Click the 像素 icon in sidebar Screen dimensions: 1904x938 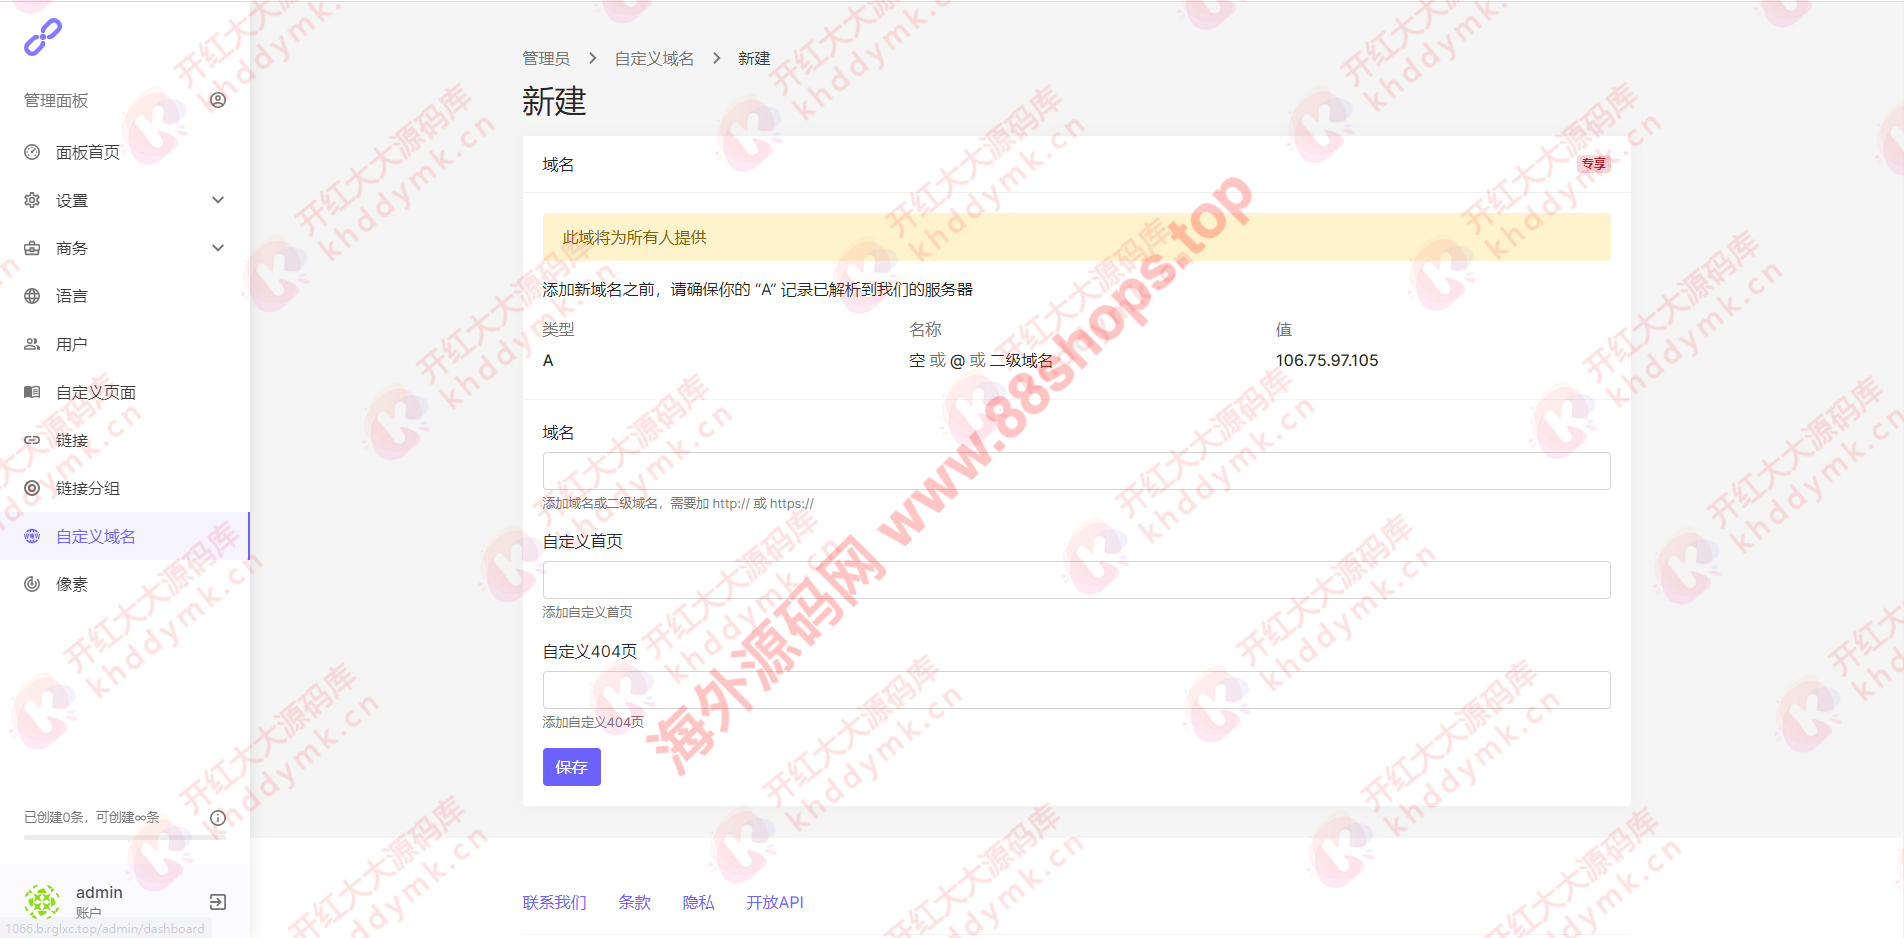(32, 584)
